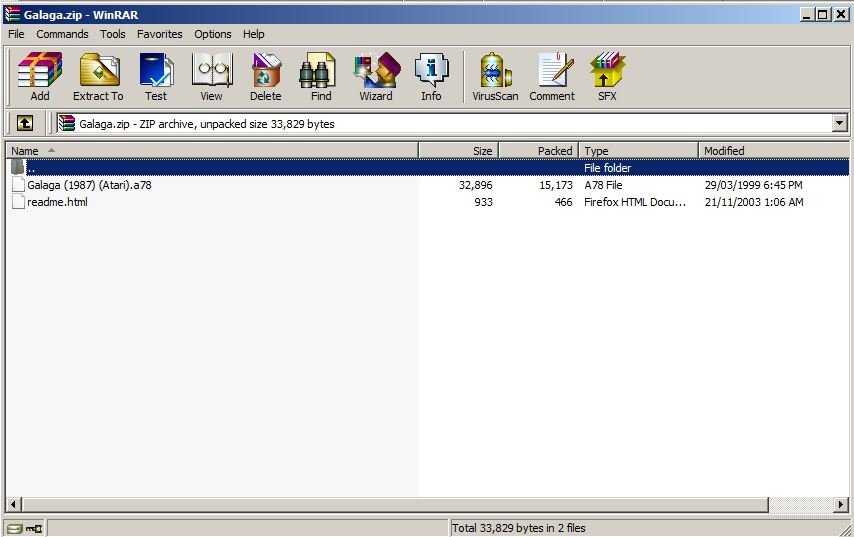Open the Comment tool
854x537 pixels.
coord(552,77)
